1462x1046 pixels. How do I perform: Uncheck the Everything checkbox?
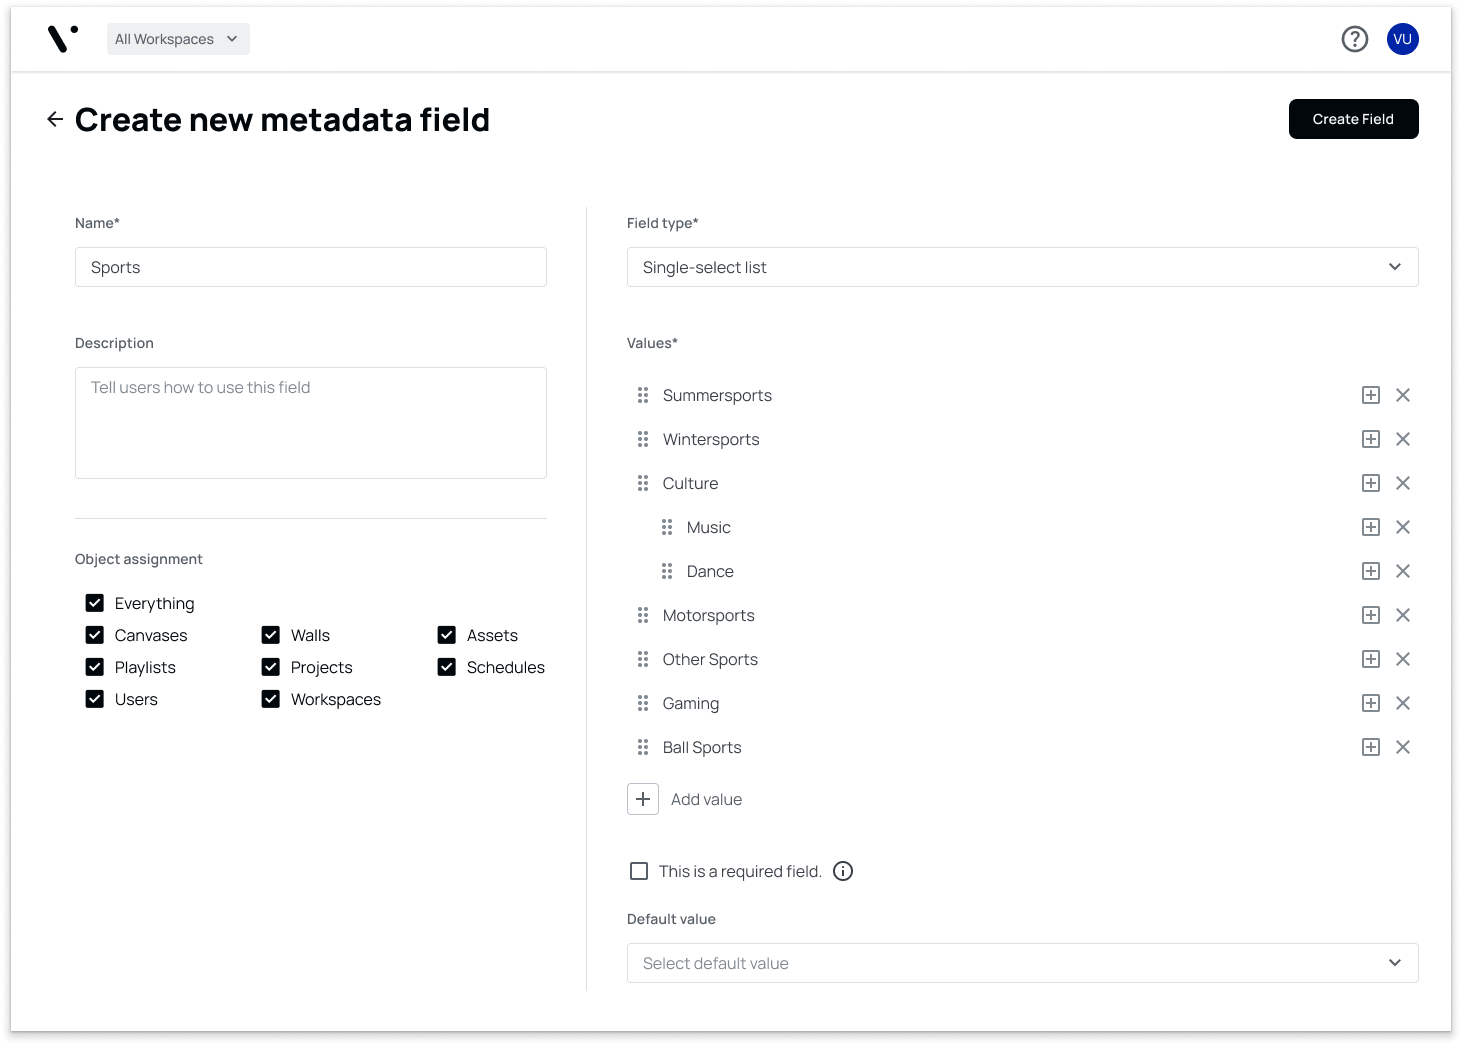pyautogui.click(x=95, y=603)
